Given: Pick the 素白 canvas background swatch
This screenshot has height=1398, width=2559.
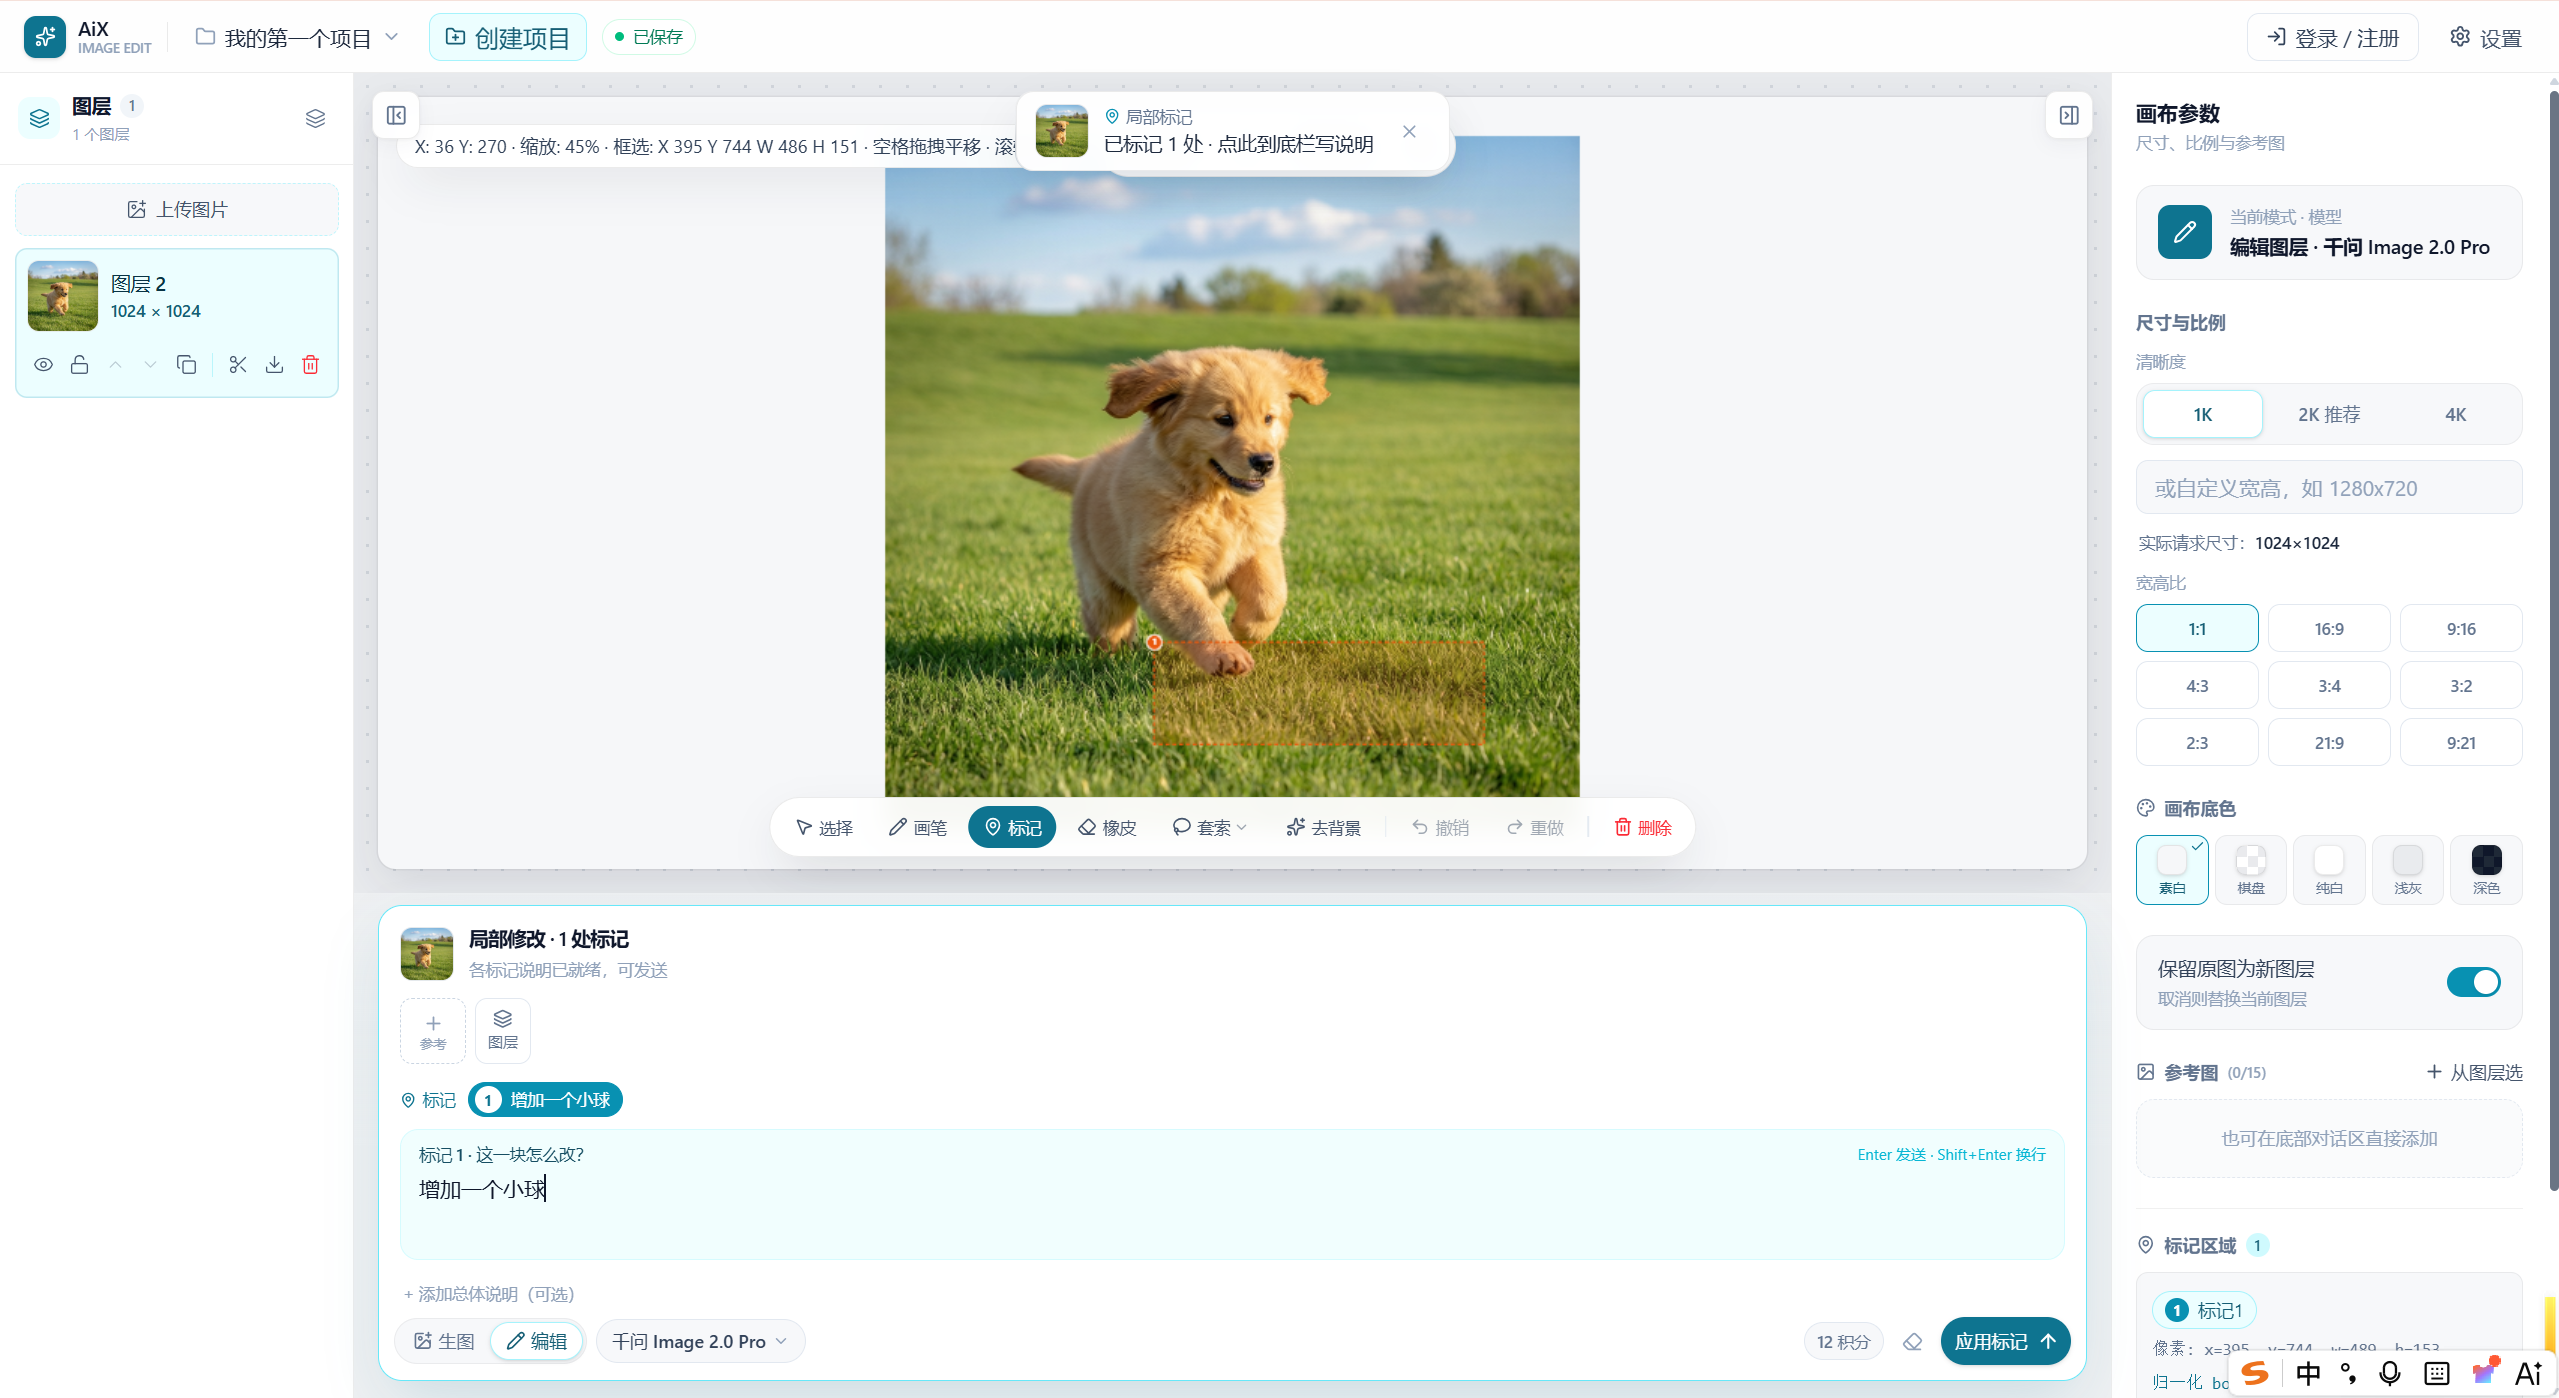Looking at the screenshot, I should click(x=2172, y=870).
